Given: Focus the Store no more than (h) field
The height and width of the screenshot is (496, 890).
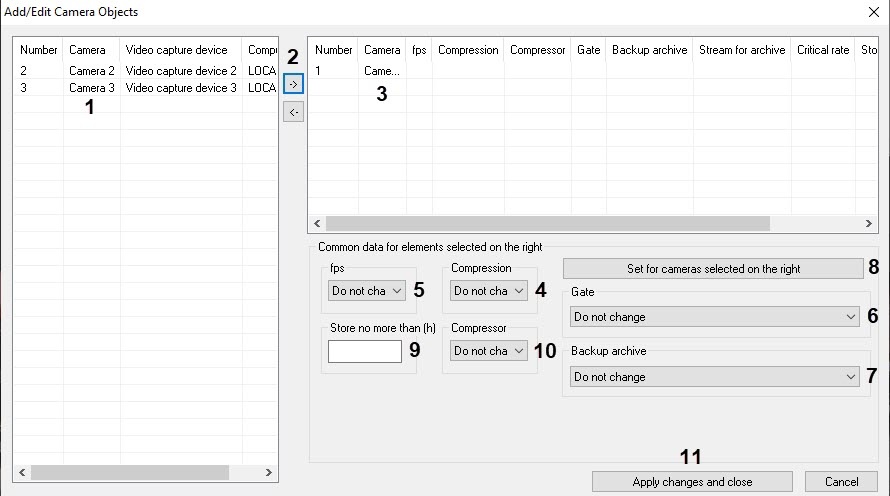Looking at the screenshot, I should tap(365, 351).
